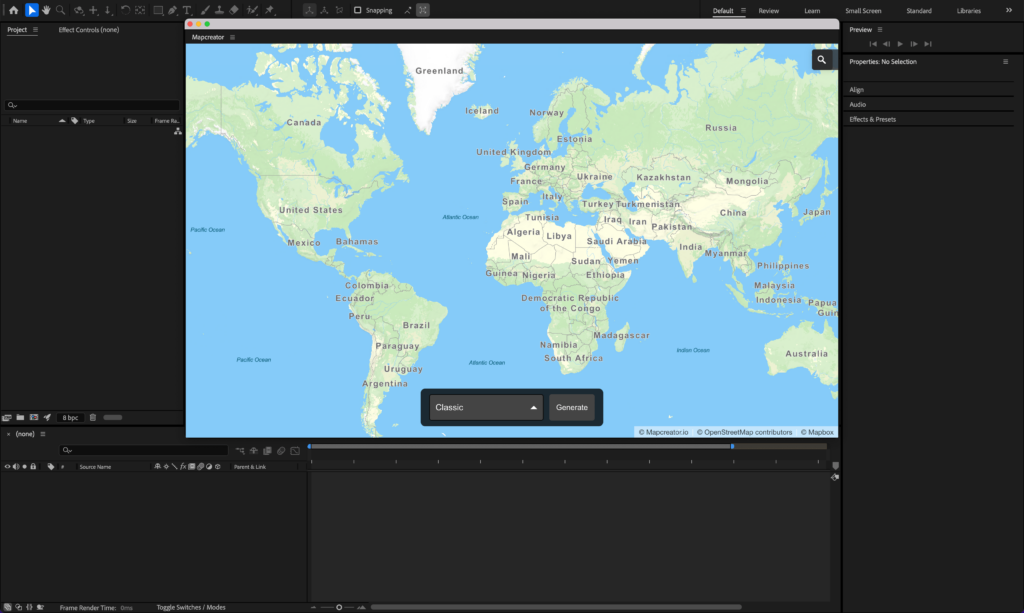Delete selected project items trash icon

pyautogui.click(x=93, y=417)
